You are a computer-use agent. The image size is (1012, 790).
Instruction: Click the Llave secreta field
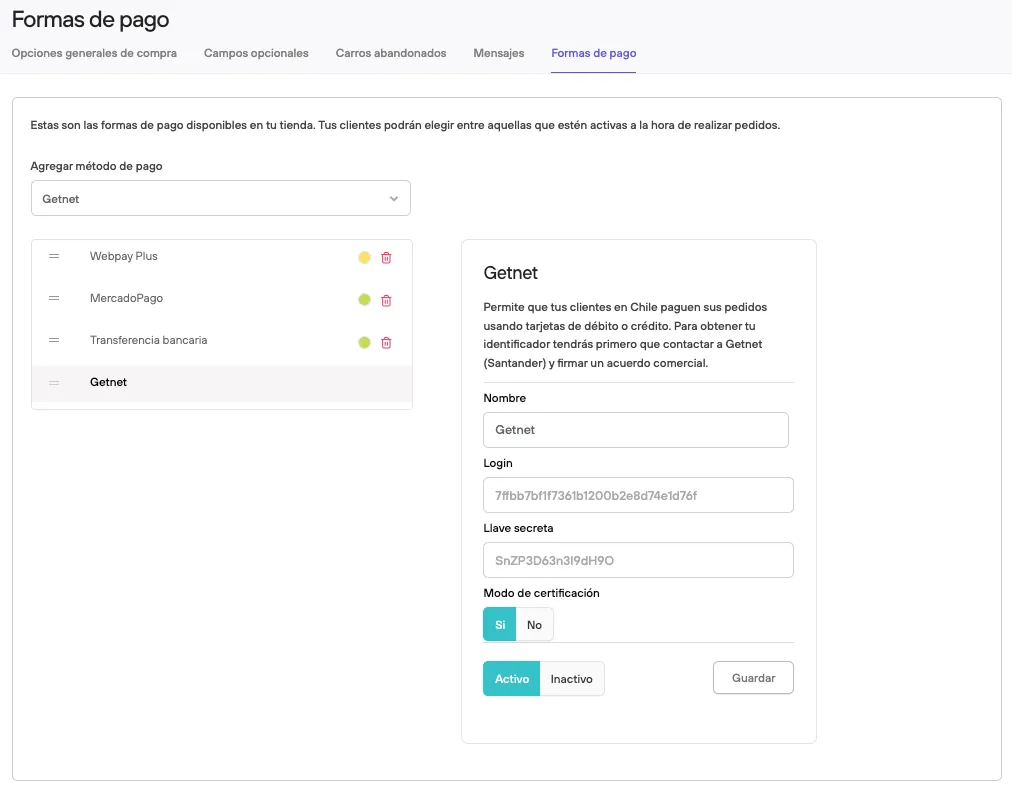point(638,560)
